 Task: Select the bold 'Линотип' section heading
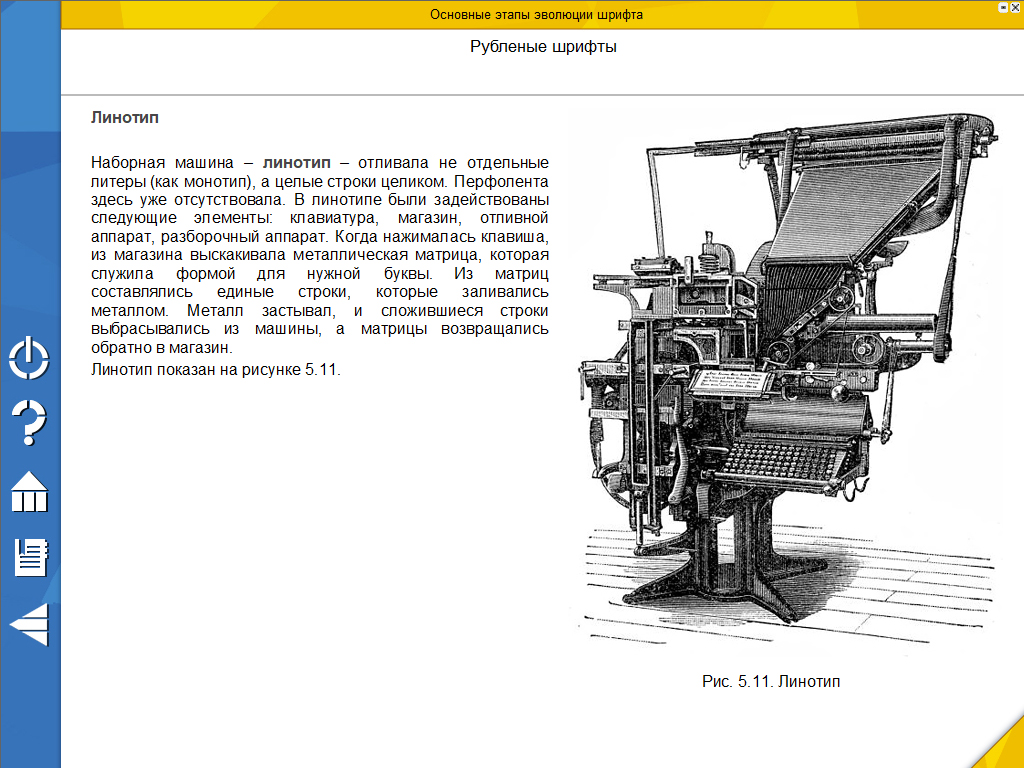point(125,117)
